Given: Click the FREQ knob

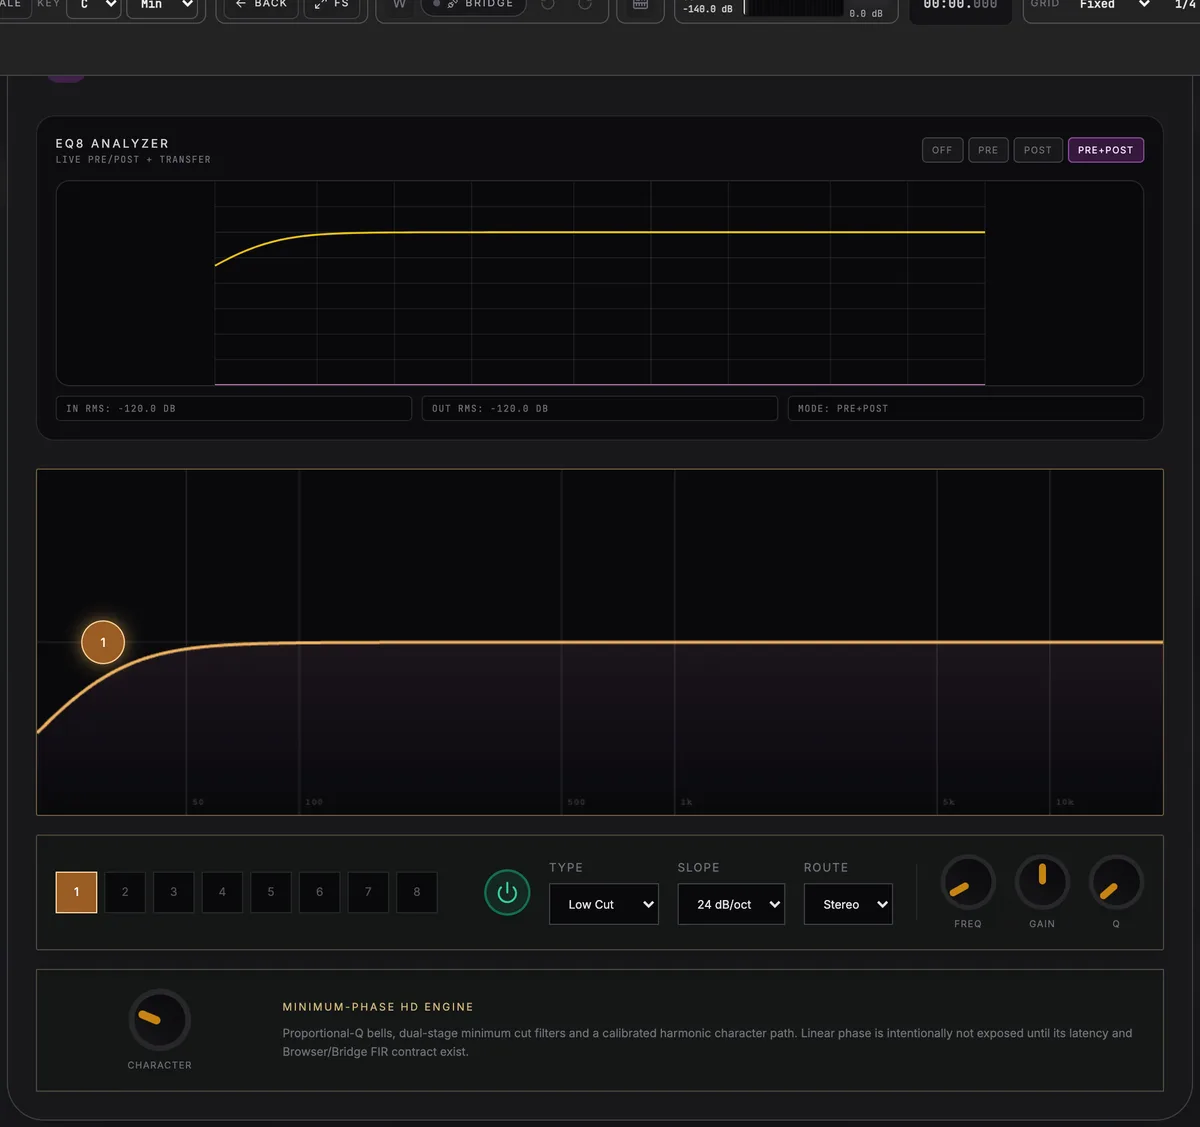Looking at the screenshot, I should coord(968,883).
